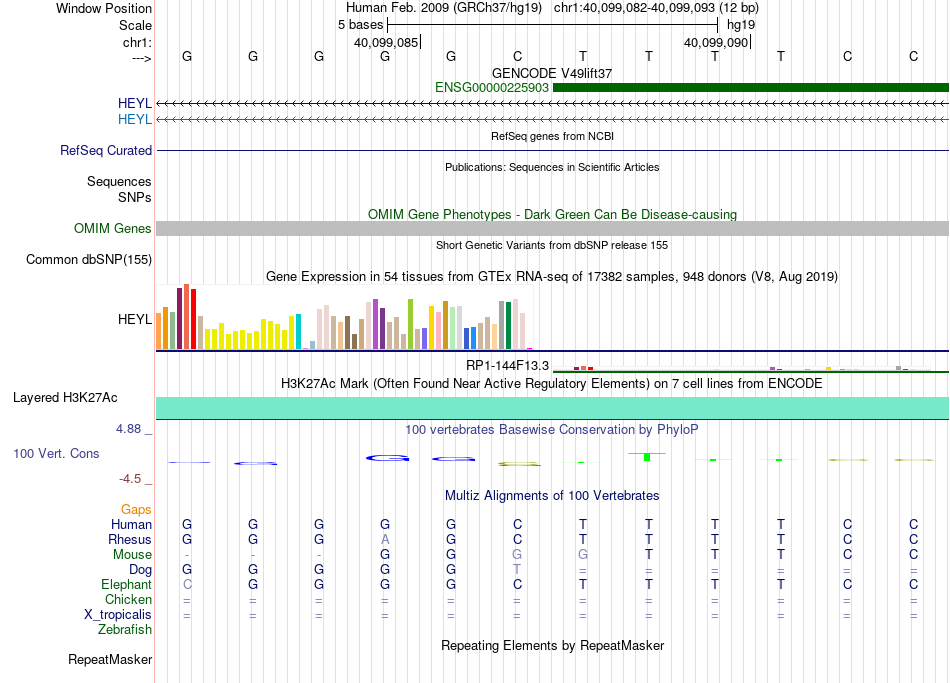Image resolution: width=950 pixels, height=683 pixels.
Task: Click the RP1-144F13.3 gene label
Action: 507,365
